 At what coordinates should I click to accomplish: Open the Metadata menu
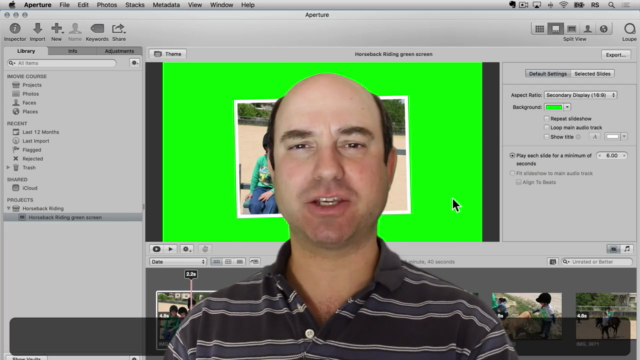[166, 5]
